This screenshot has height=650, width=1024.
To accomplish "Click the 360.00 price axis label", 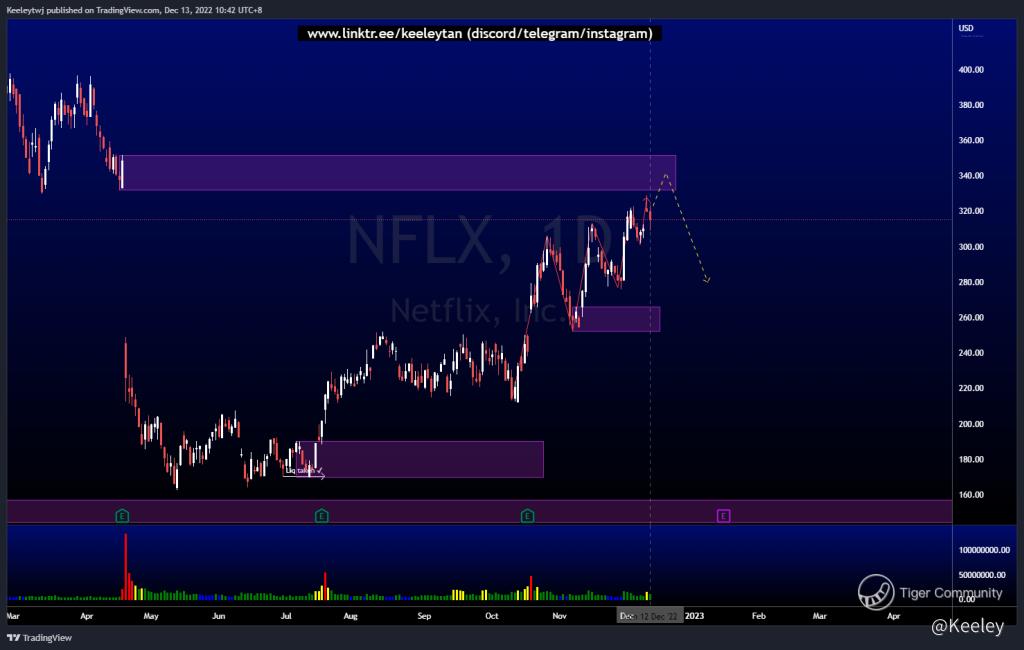I will pyautogui.click(x=971, y=140).
